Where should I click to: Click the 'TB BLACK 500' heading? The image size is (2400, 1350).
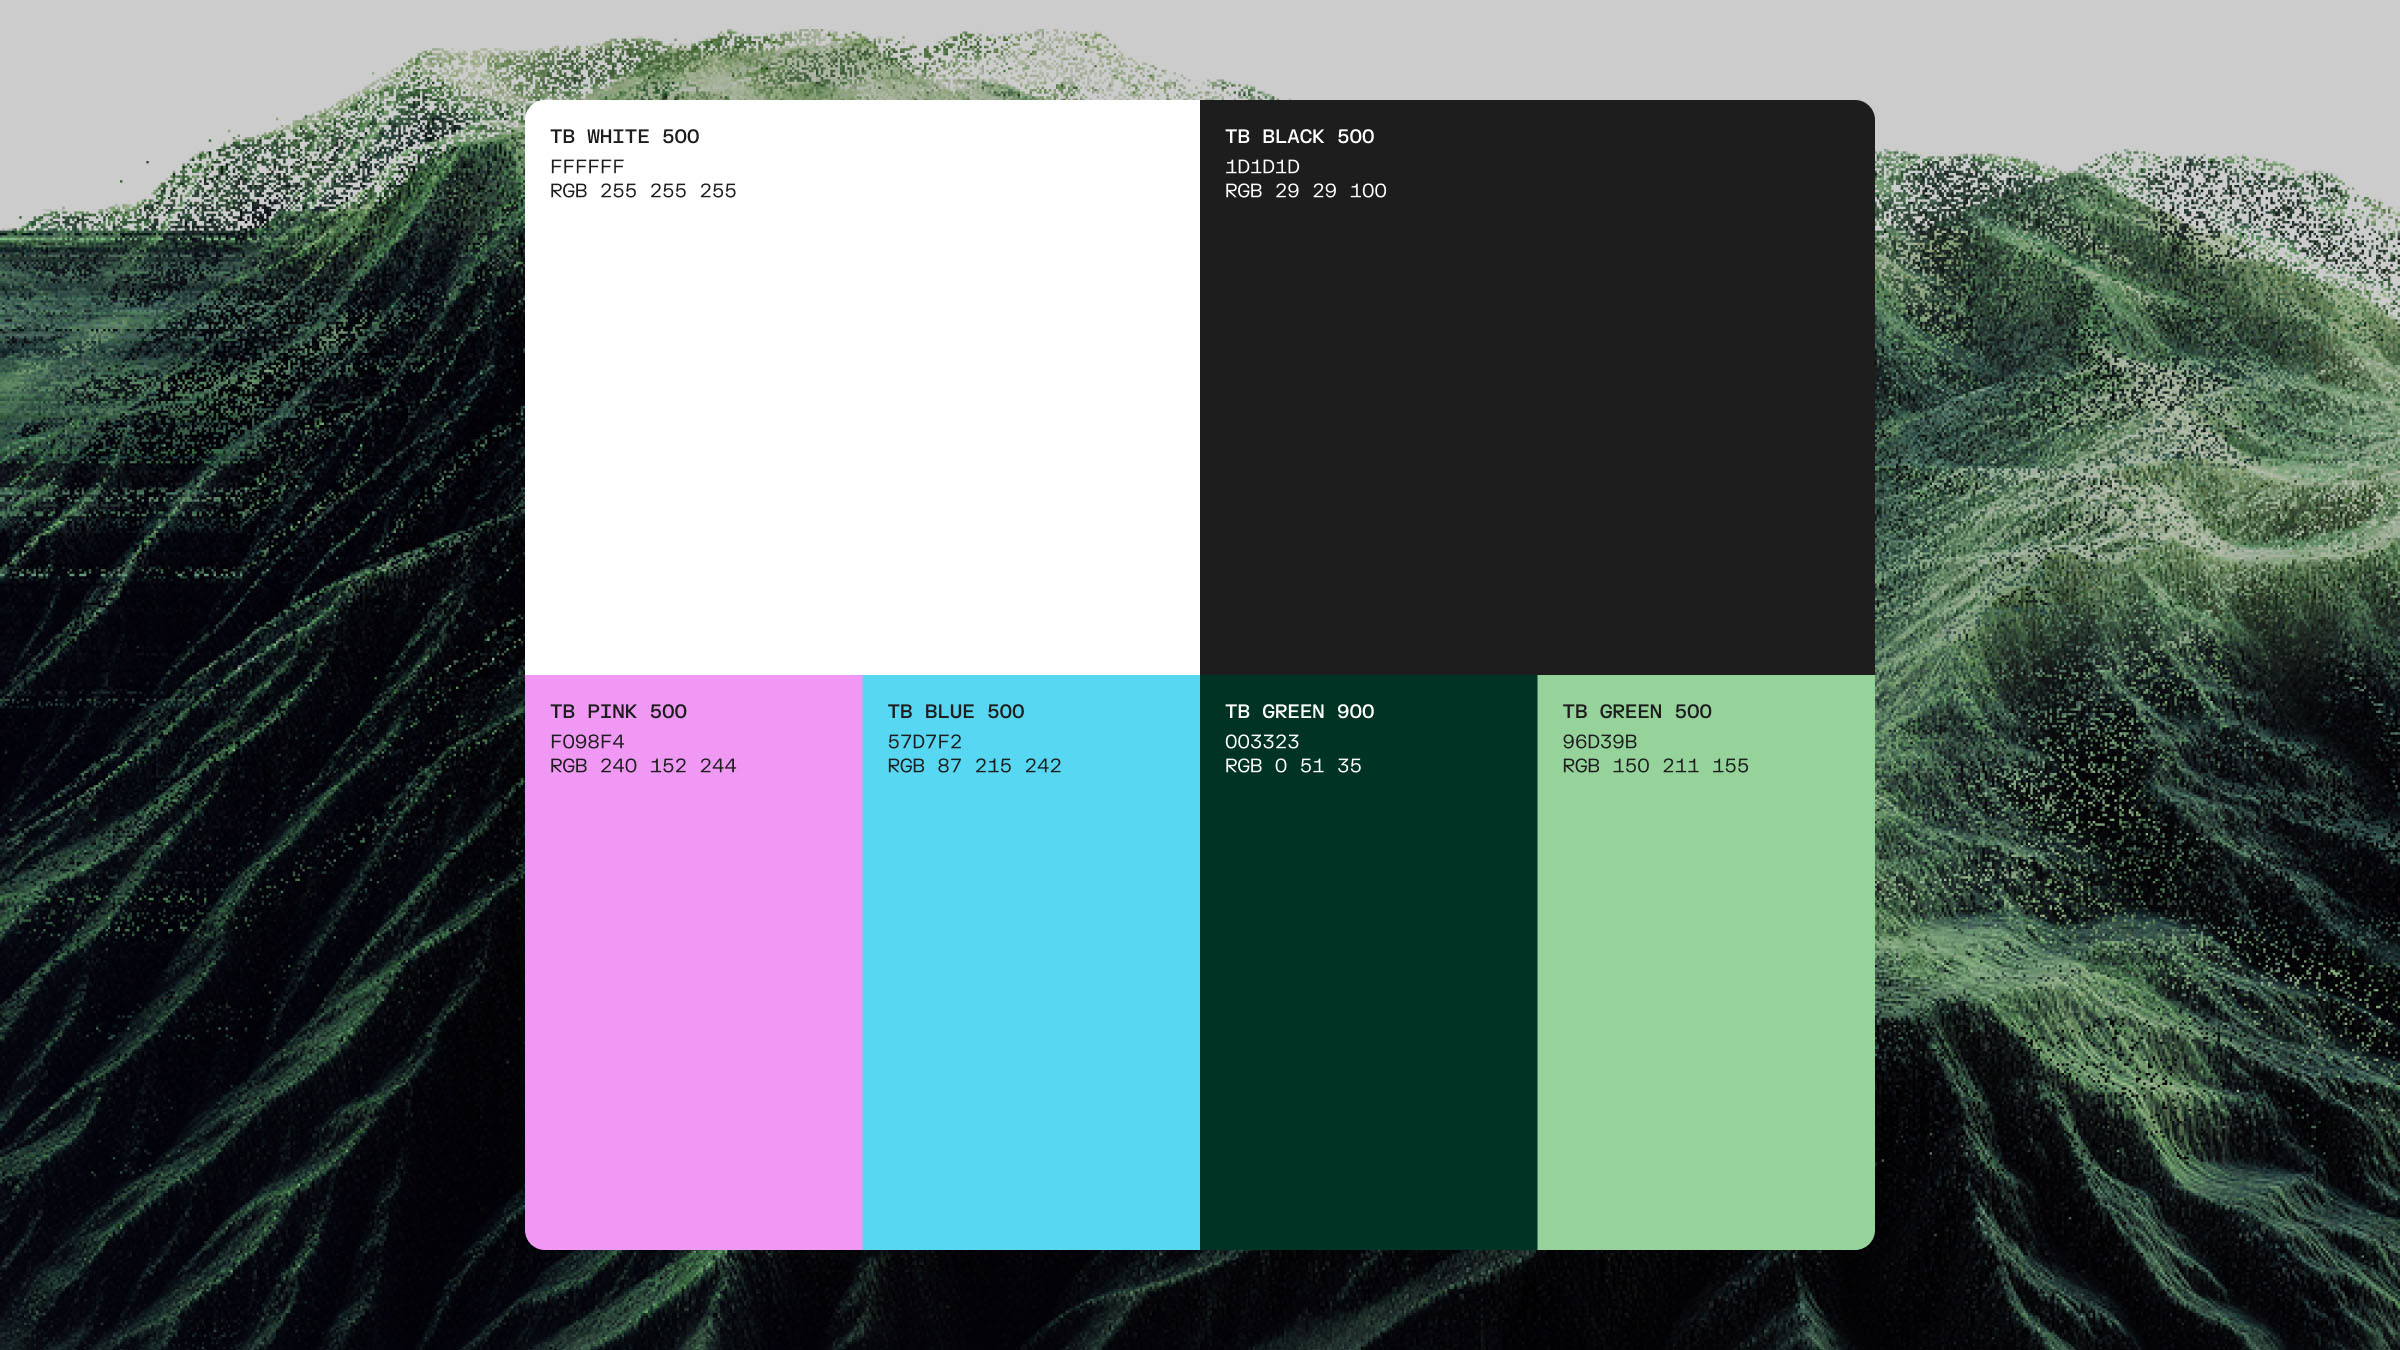click(1300, 137)
